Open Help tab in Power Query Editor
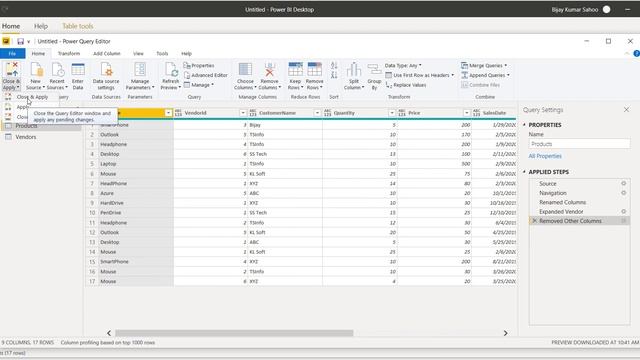 (187, 53)
